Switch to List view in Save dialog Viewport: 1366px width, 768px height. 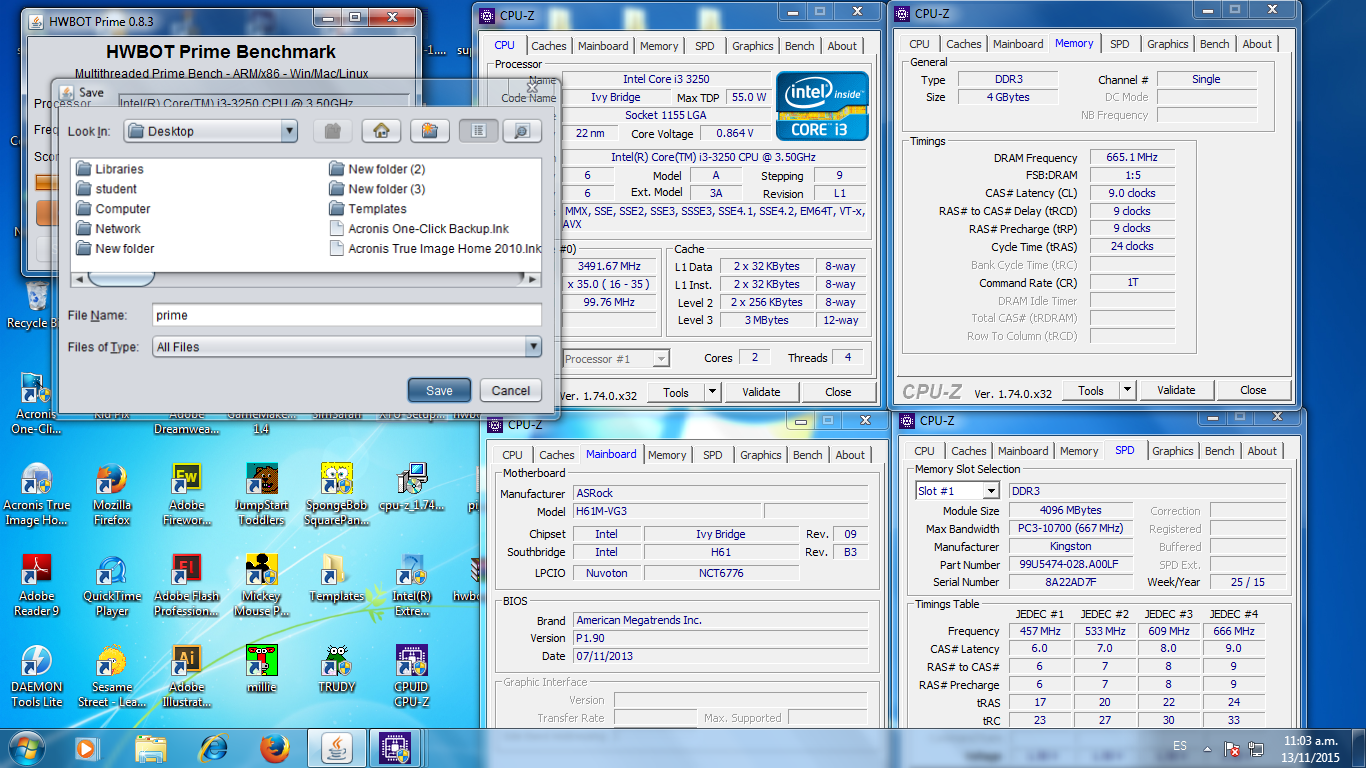point(479,131)
